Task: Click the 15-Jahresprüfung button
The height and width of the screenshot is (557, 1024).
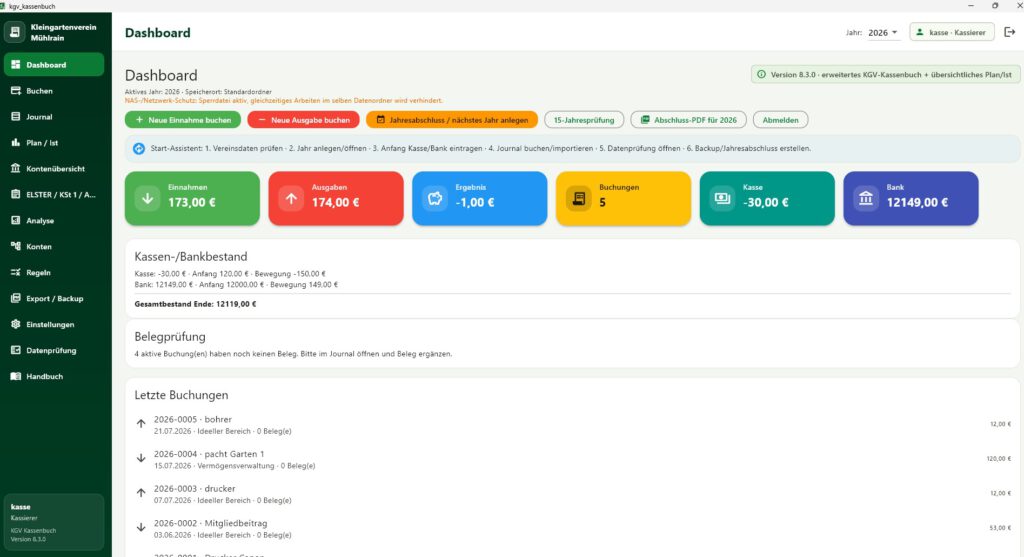Action: [x=584, y=120]
